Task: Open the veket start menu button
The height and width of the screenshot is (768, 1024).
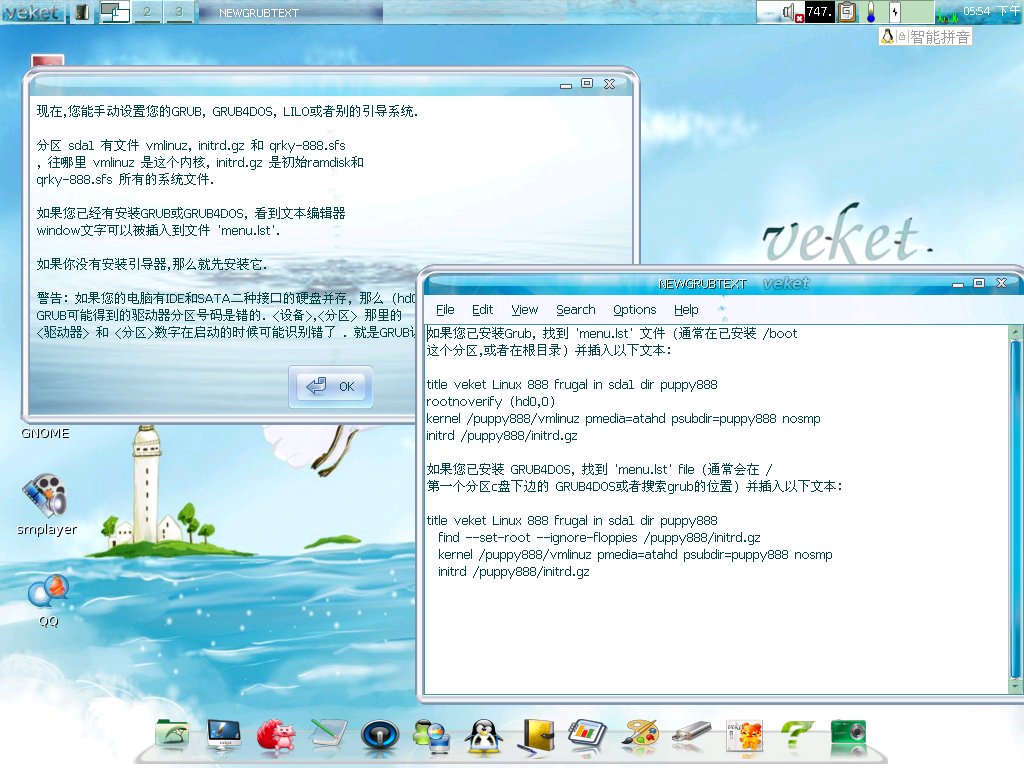Action: coord(33,12)
